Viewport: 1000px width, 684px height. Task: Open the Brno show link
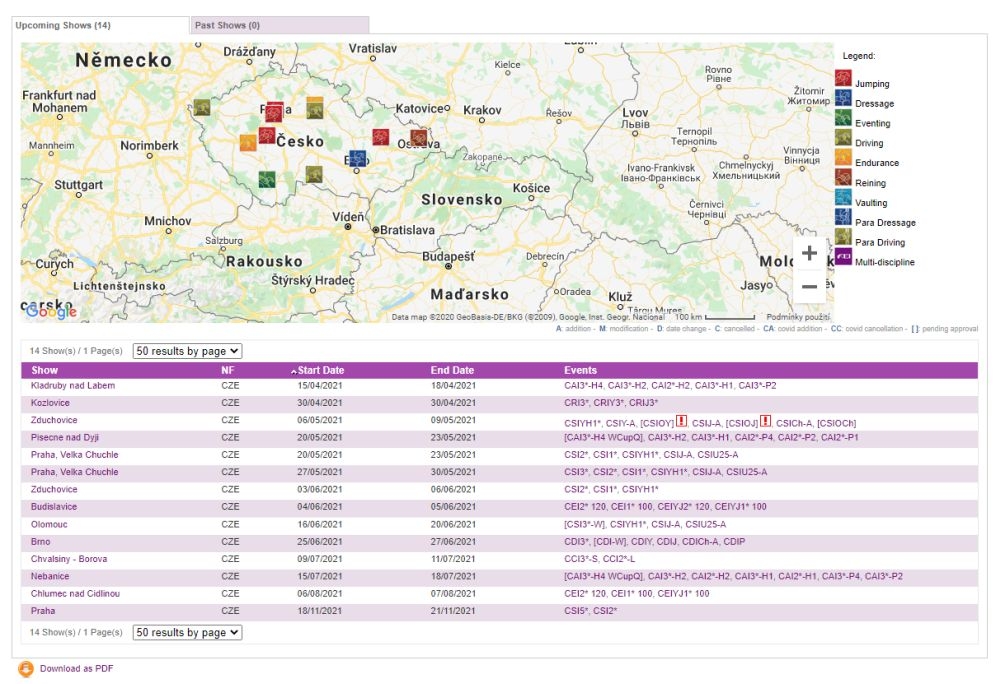click(x=41, y=541)
